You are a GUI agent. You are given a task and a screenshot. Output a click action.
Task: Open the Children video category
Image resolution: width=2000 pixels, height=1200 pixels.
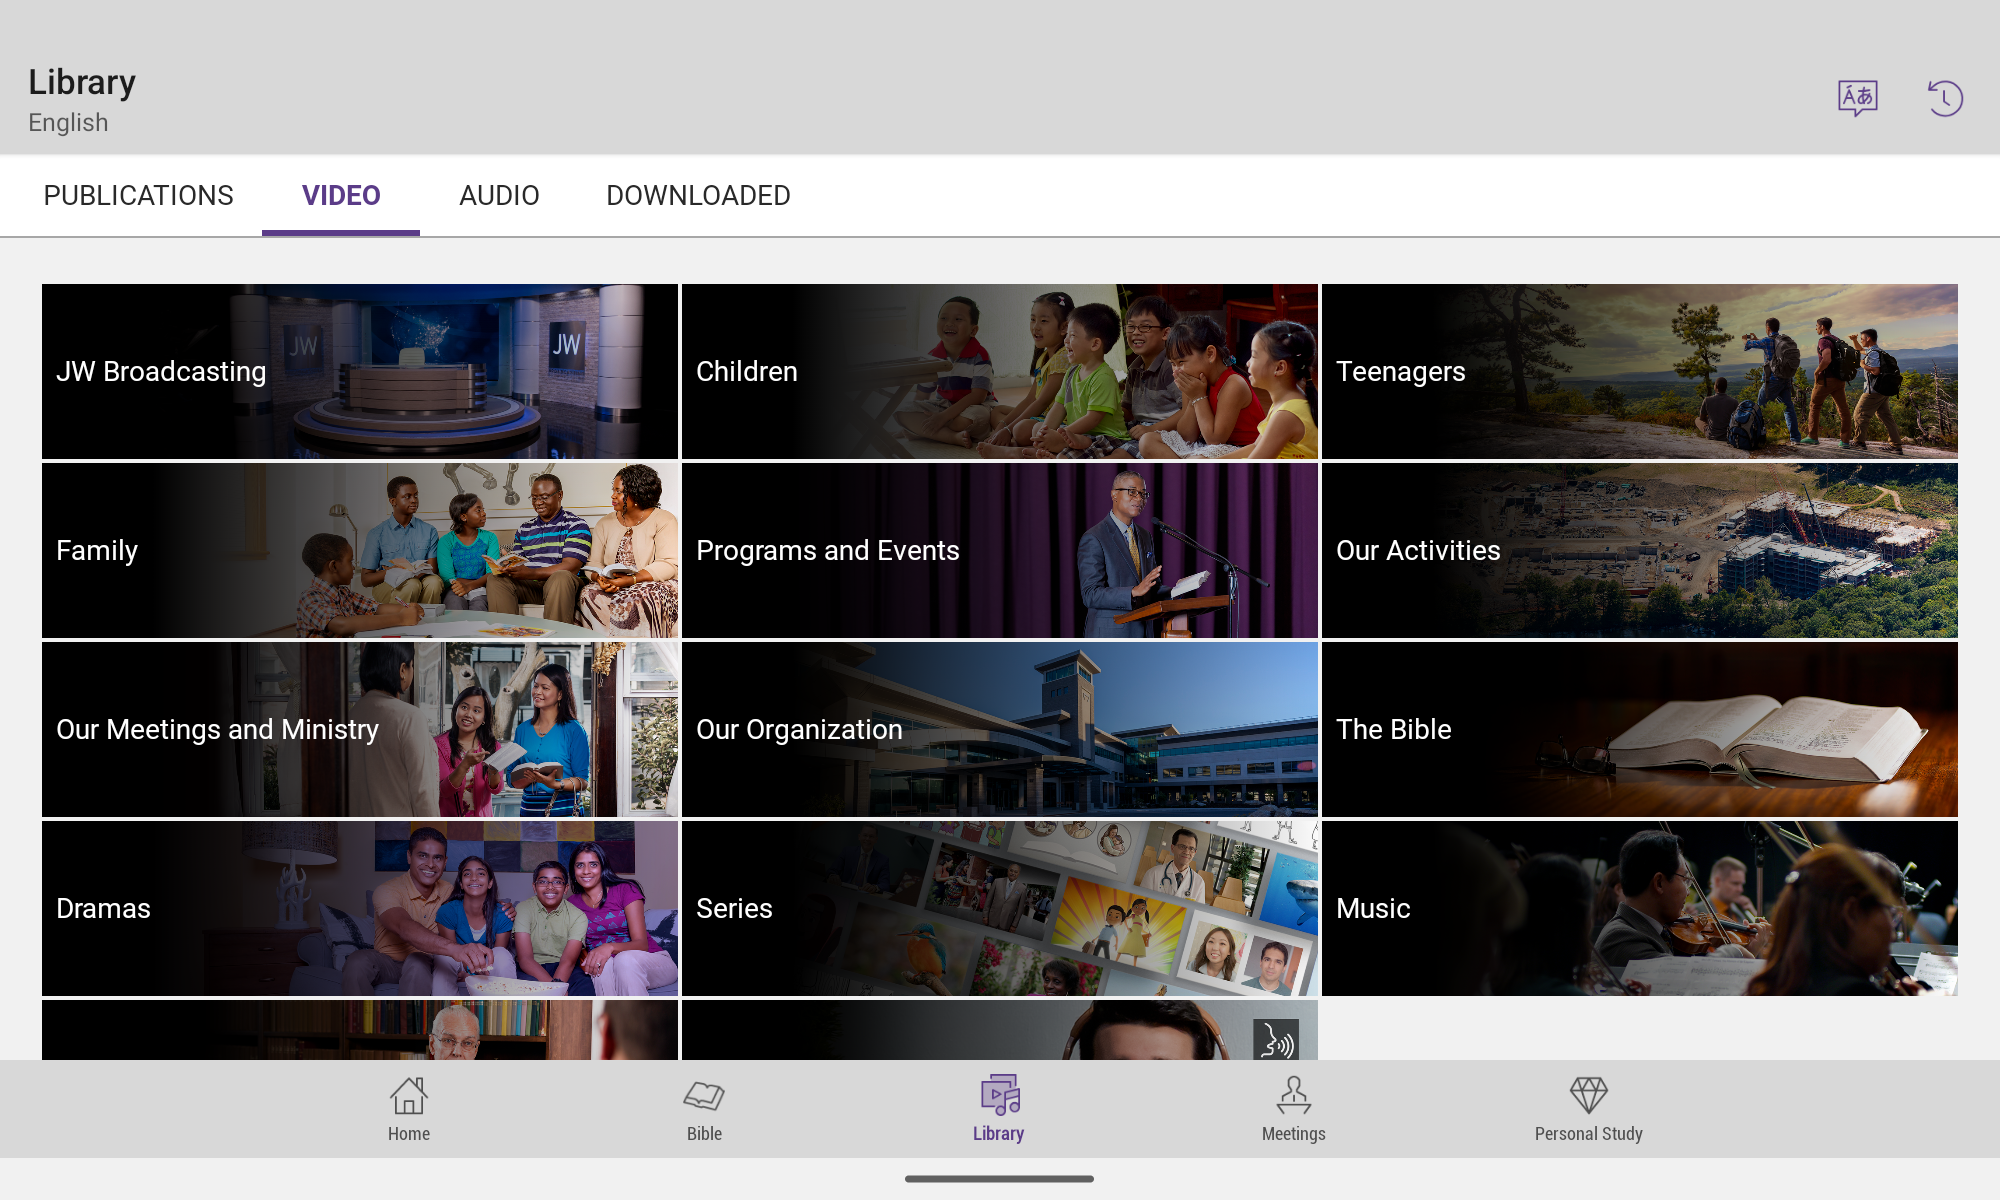999,371
